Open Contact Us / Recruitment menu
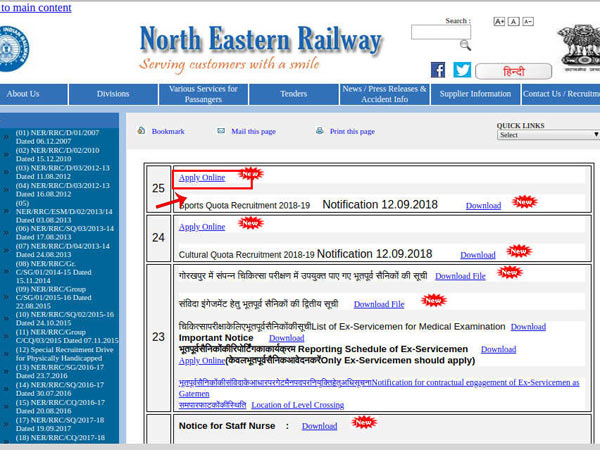The height and width of the screenshot is (450, 600). [561, 94]
